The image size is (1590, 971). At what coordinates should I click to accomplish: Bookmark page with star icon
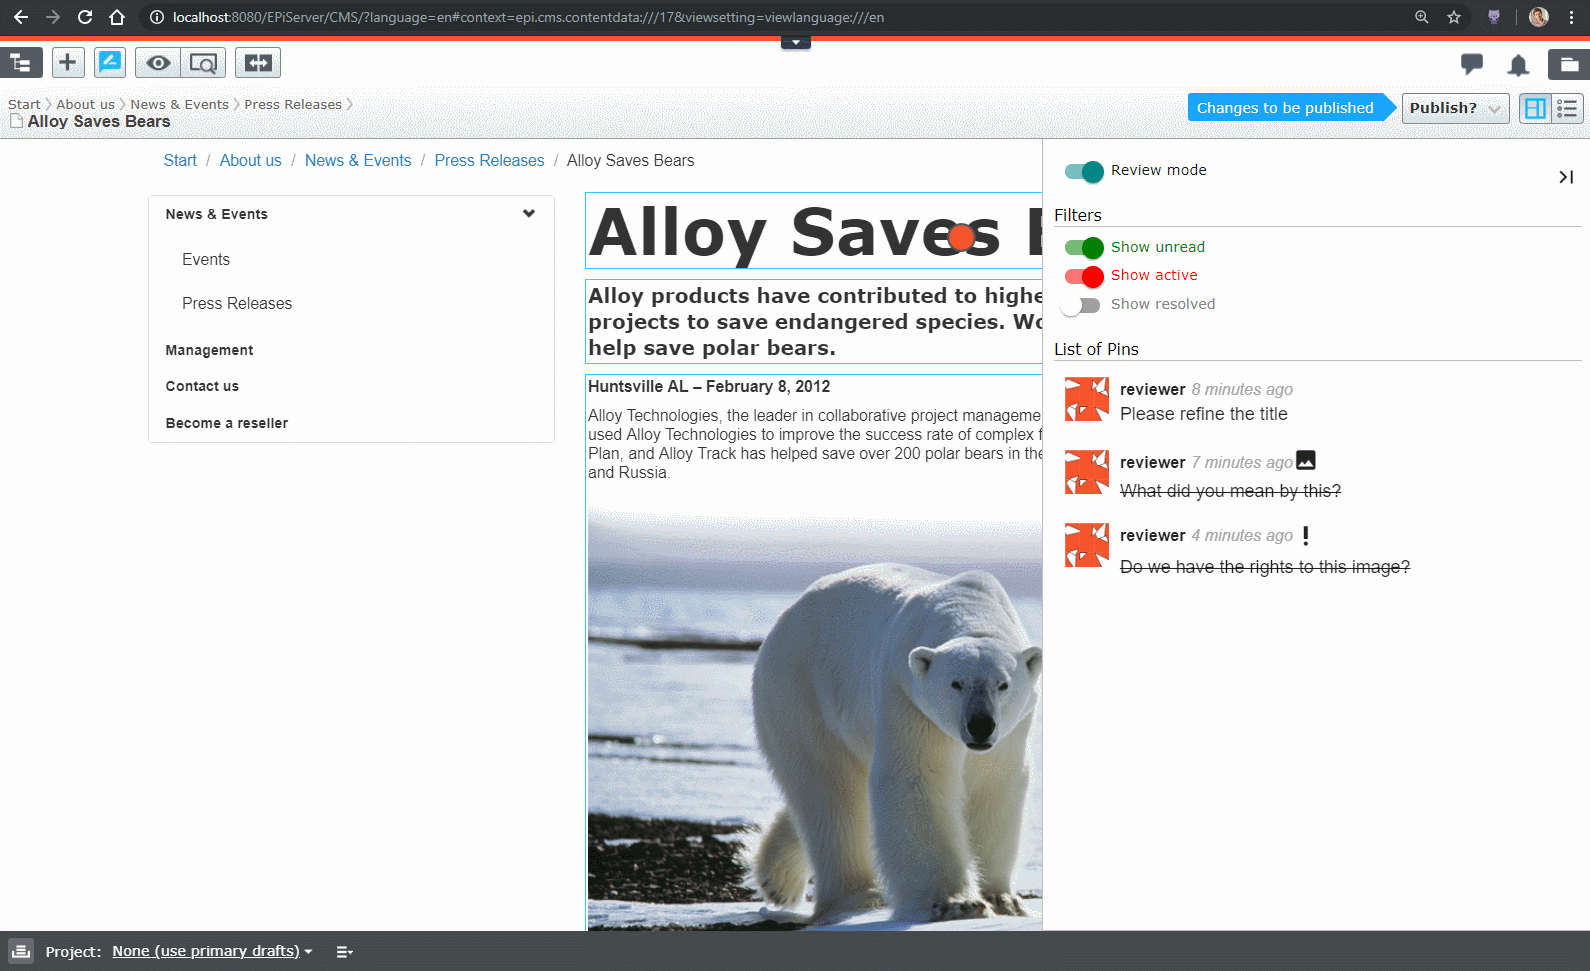[x=1454, y=17]
